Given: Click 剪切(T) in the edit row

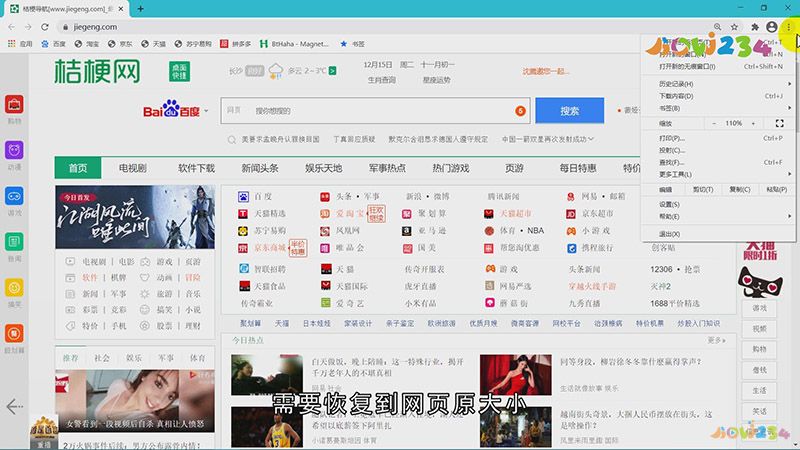Looking at the screenshot, I should click(703, 189).
